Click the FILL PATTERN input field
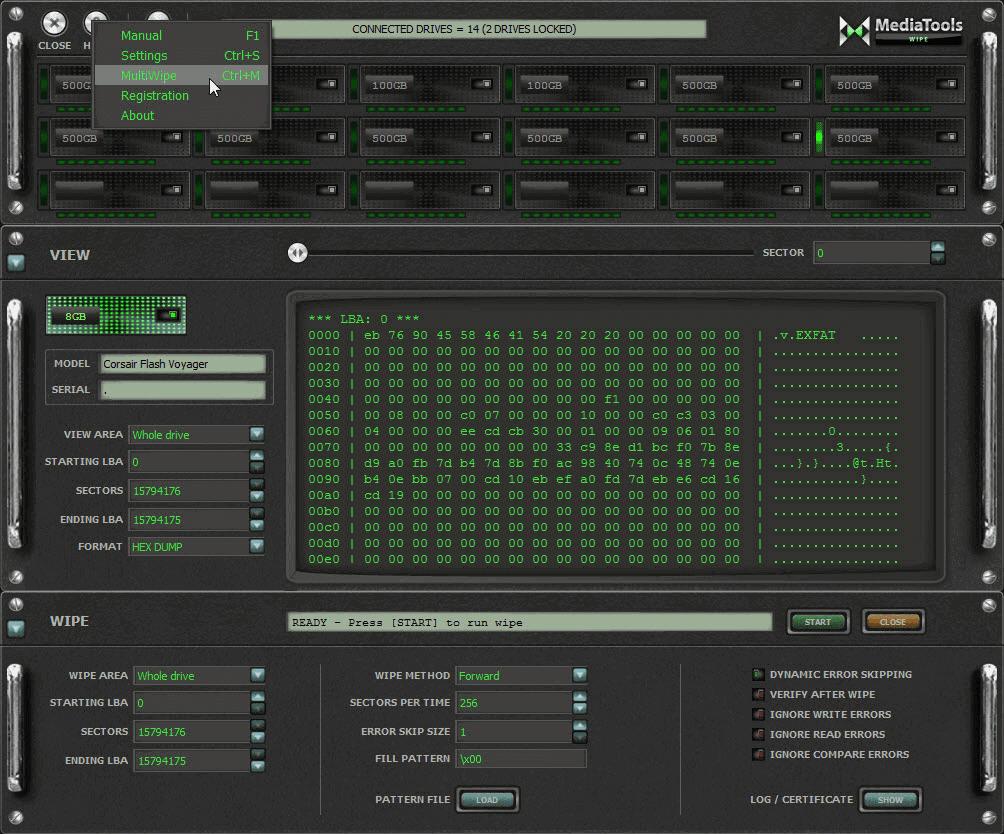The image size is (1004, 834). 520,758
